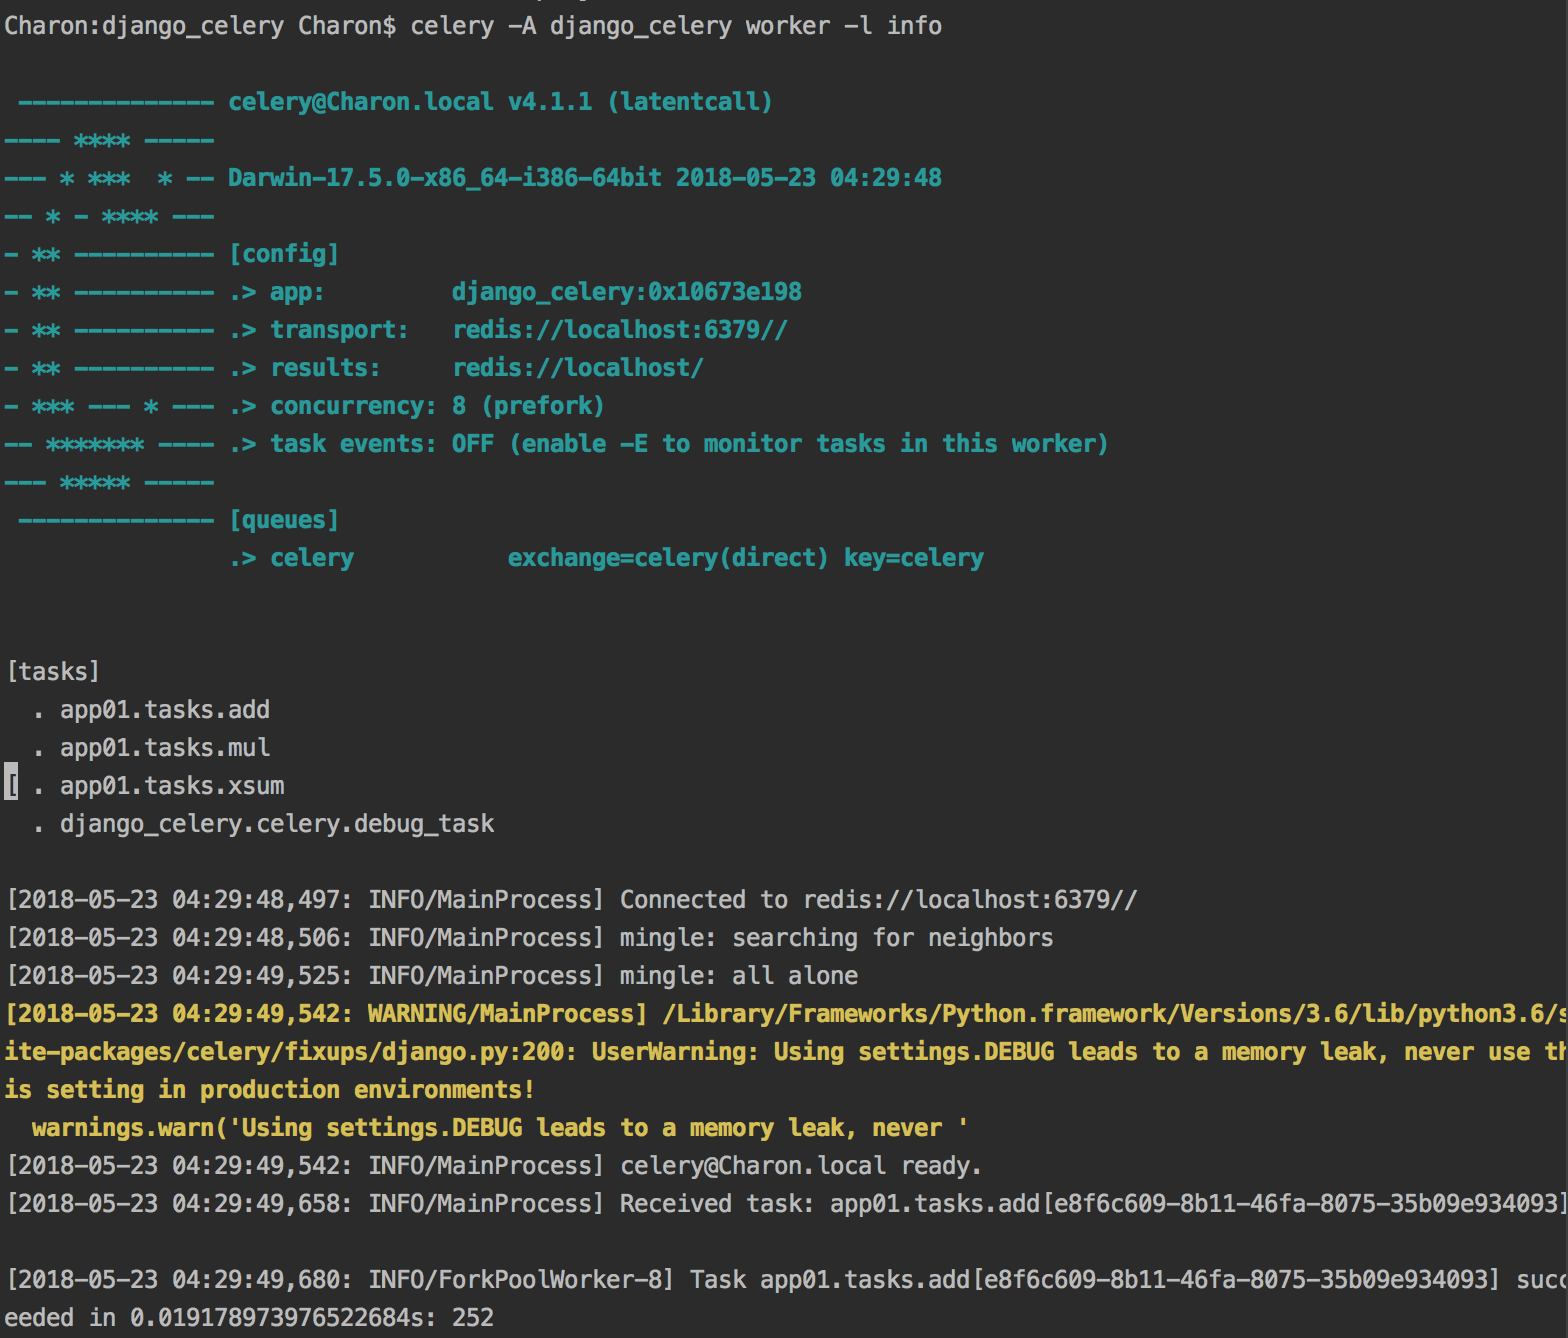Click the celery@Charon.local v4.1.1 banner text

(x=499, y=102)
